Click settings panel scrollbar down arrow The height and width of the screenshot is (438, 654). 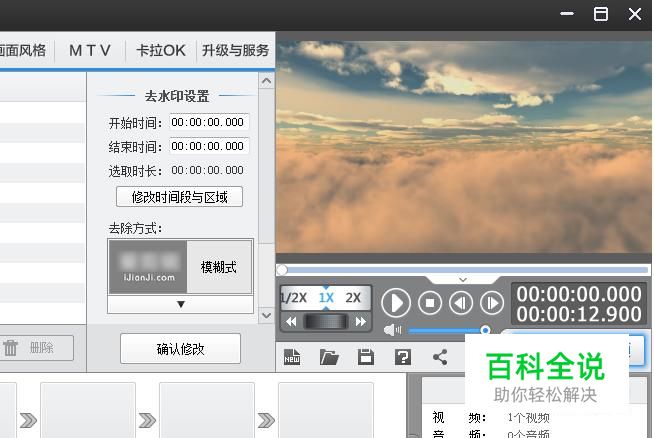point(267,315)
